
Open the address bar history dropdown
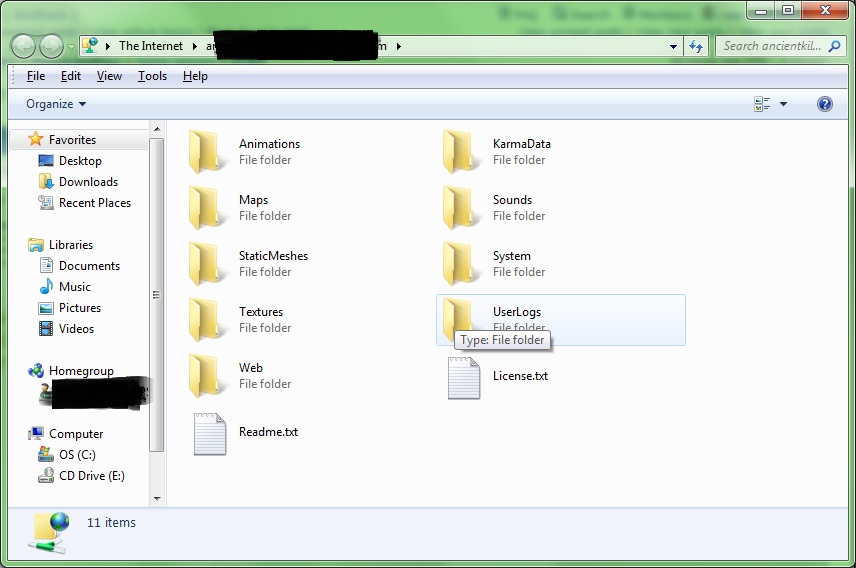[x=673, y=46]
